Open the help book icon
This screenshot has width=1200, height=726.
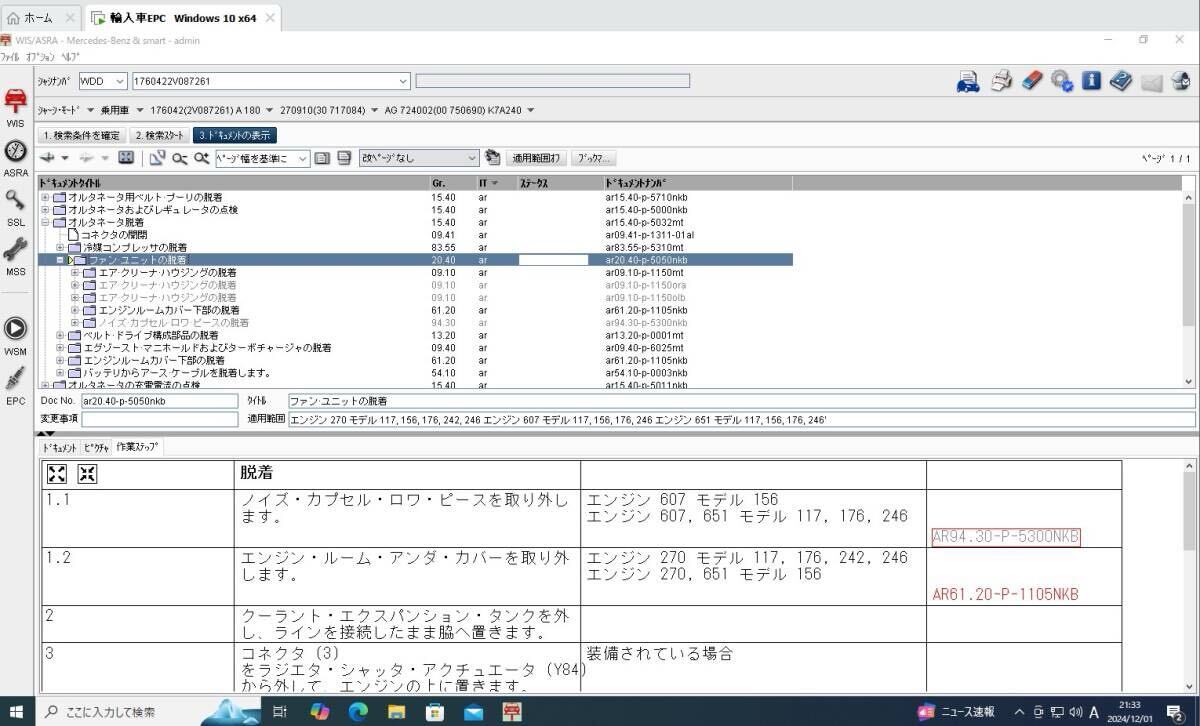click(1120, 81)
